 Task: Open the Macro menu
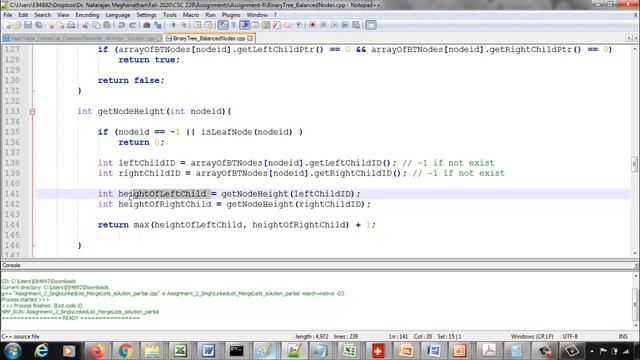click(x=191, y=15)
